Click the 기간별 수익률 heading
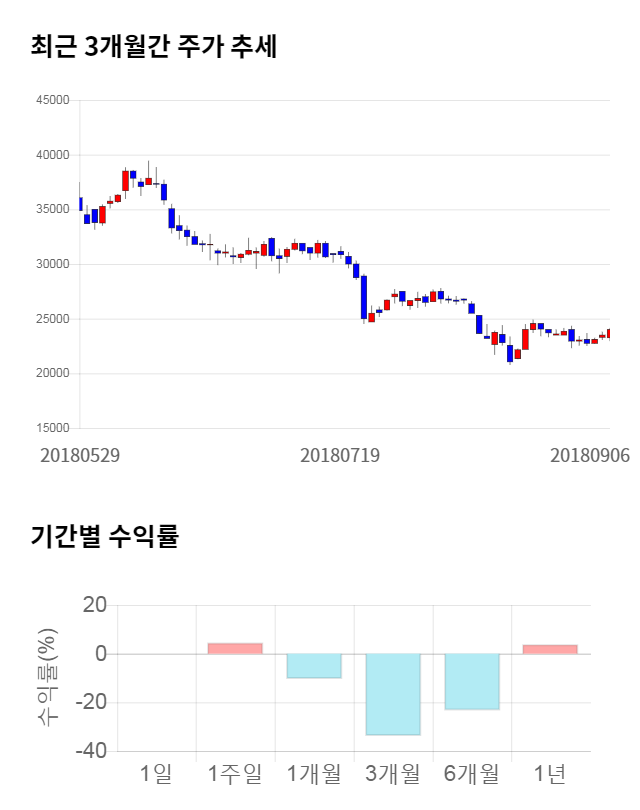Viewport: 640px width, 810px height. [x=104, y=536]
